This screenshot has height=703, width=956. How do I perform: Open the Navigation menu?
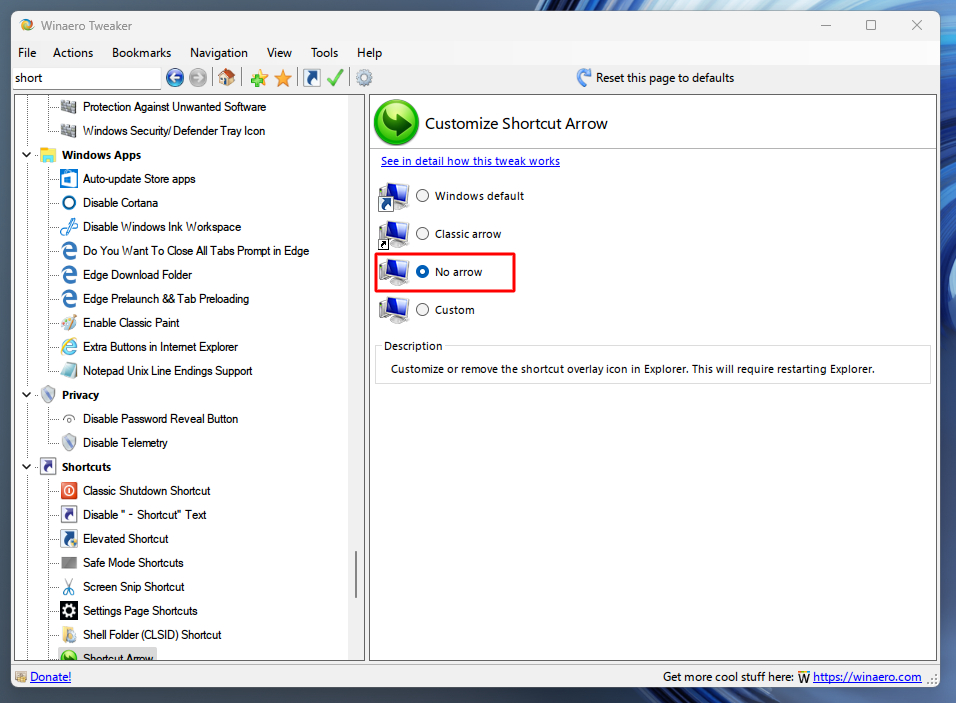(218, 52)
